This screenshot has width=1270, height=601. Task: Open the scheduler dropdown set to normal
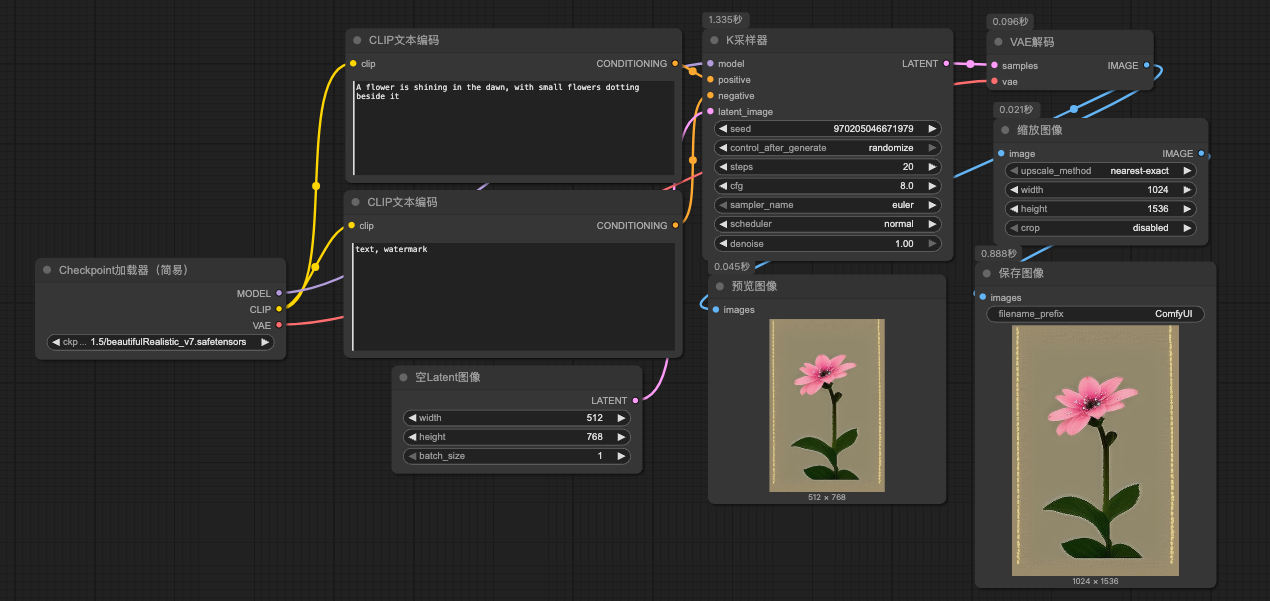click(x=827, y=224)
